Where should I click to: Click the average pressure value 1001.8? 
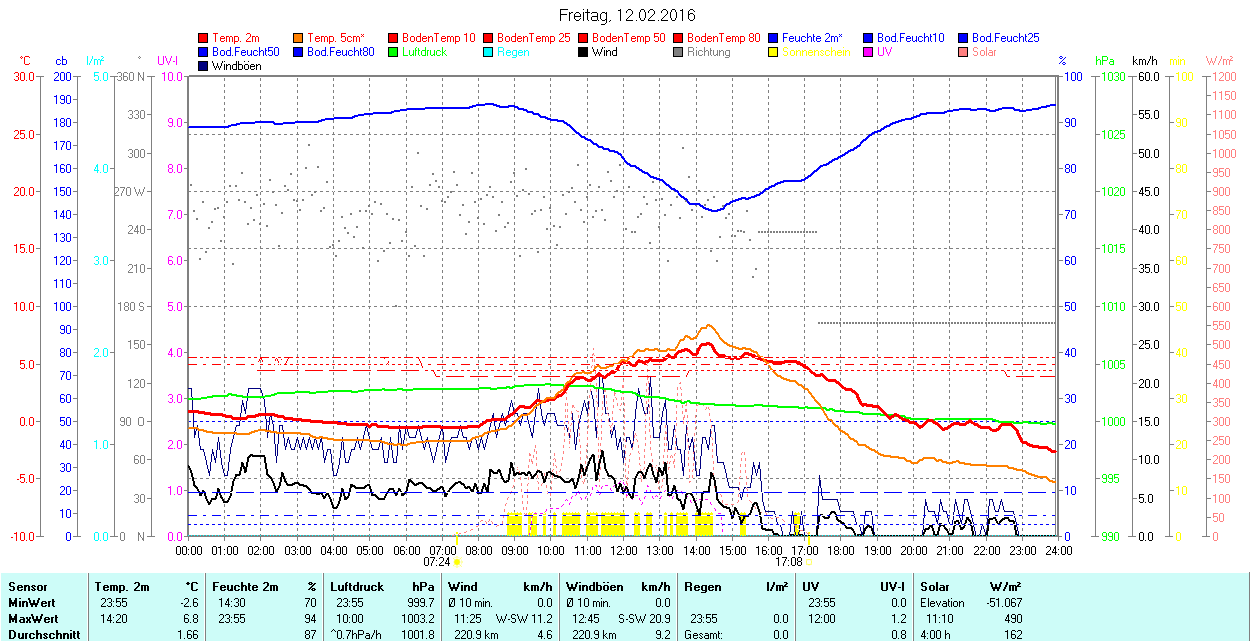pyautogui.click(x=416, y=635)
